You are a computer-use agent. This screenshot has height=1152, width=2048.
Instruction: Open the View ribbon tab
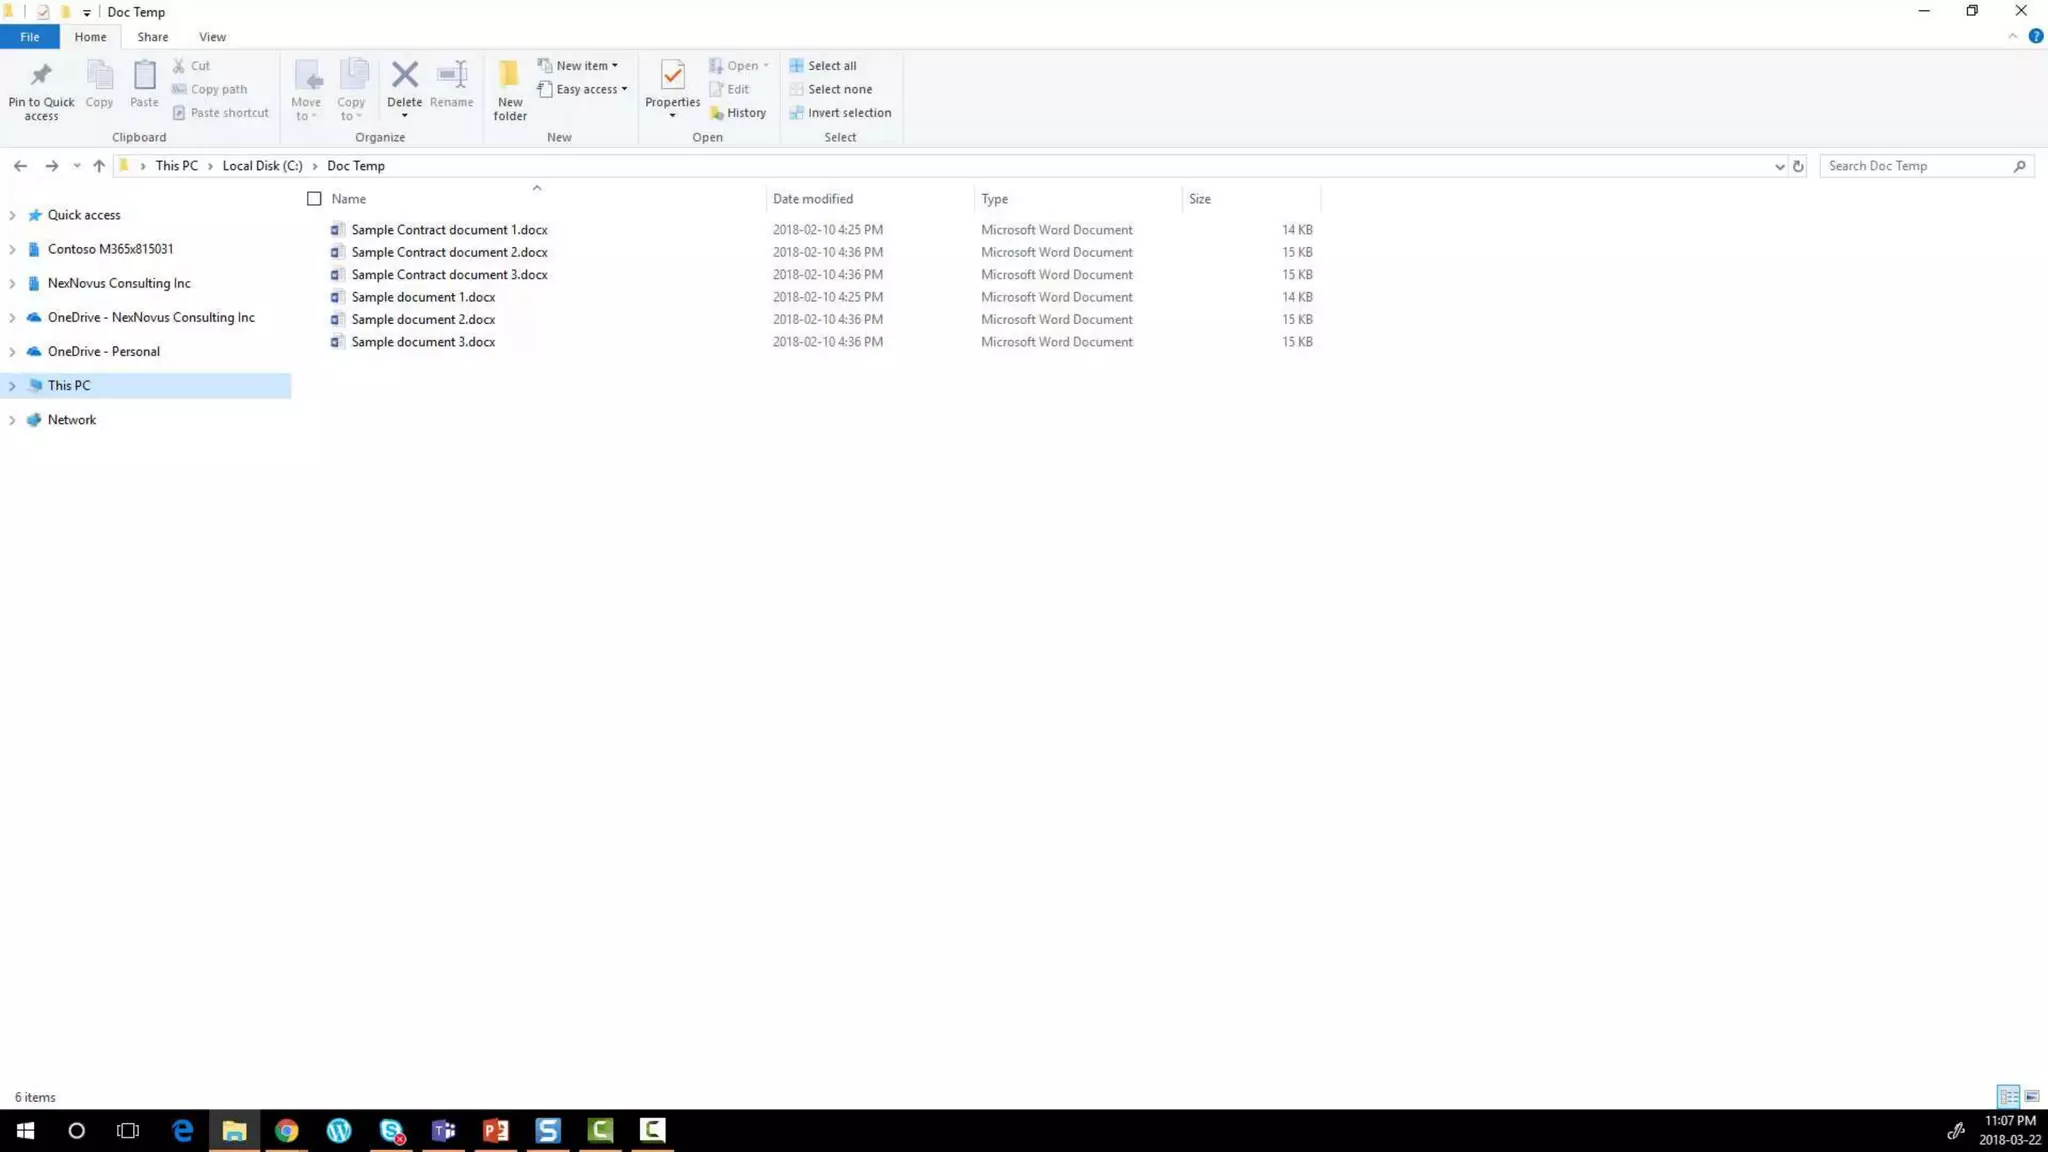(212, 37)
